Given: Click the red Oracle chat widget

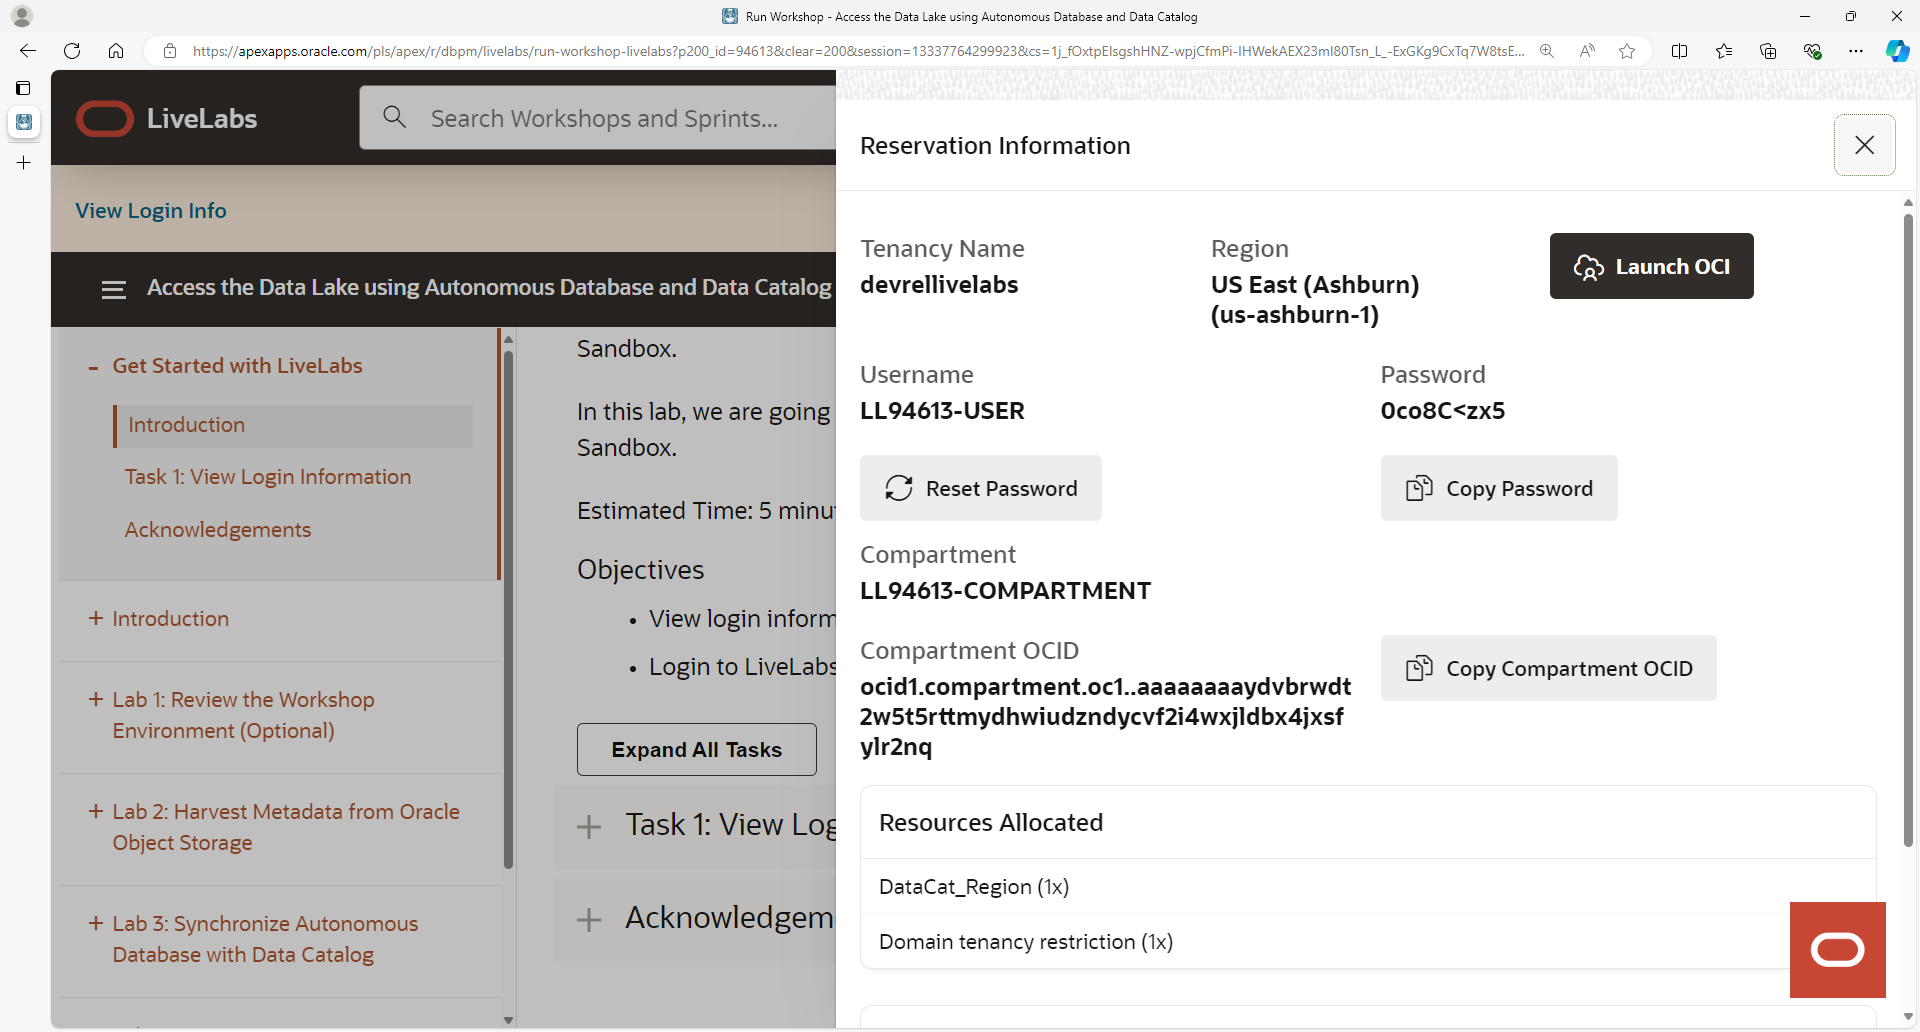Looking at the screenshot, I should [1837, 950].
